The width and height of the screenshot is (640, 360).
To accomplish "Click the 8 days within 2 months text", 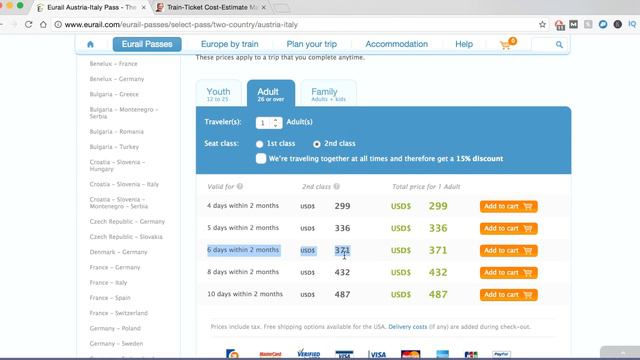I will tap(243, 272).
